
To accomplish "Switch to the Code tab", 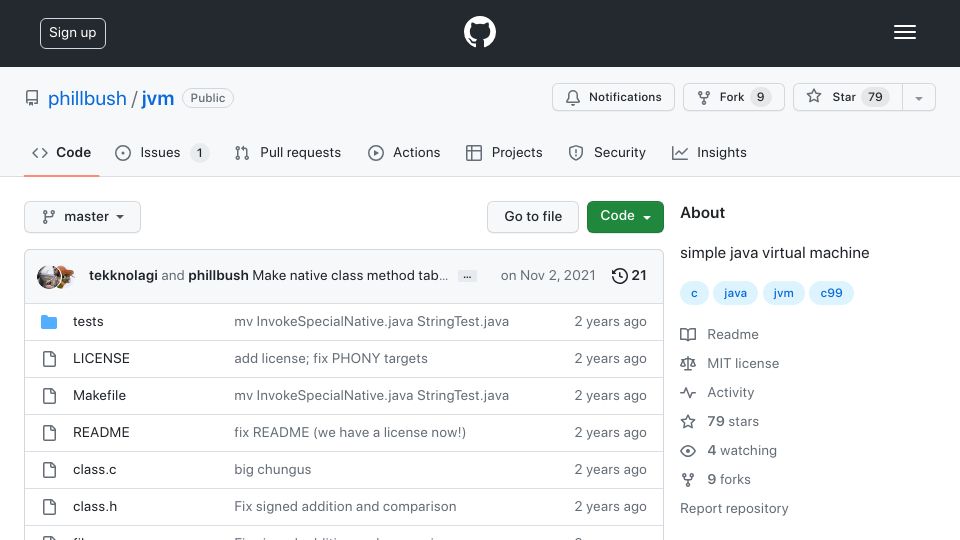I will (x=61, y=152).
